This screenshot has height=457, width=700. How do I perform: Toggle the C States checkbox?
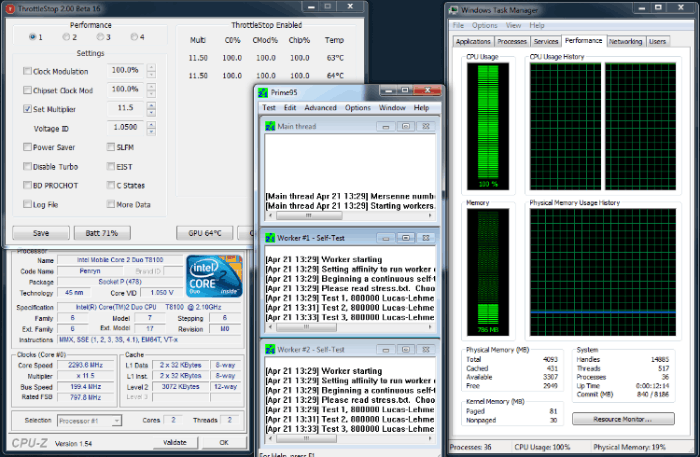coord(111,185)
